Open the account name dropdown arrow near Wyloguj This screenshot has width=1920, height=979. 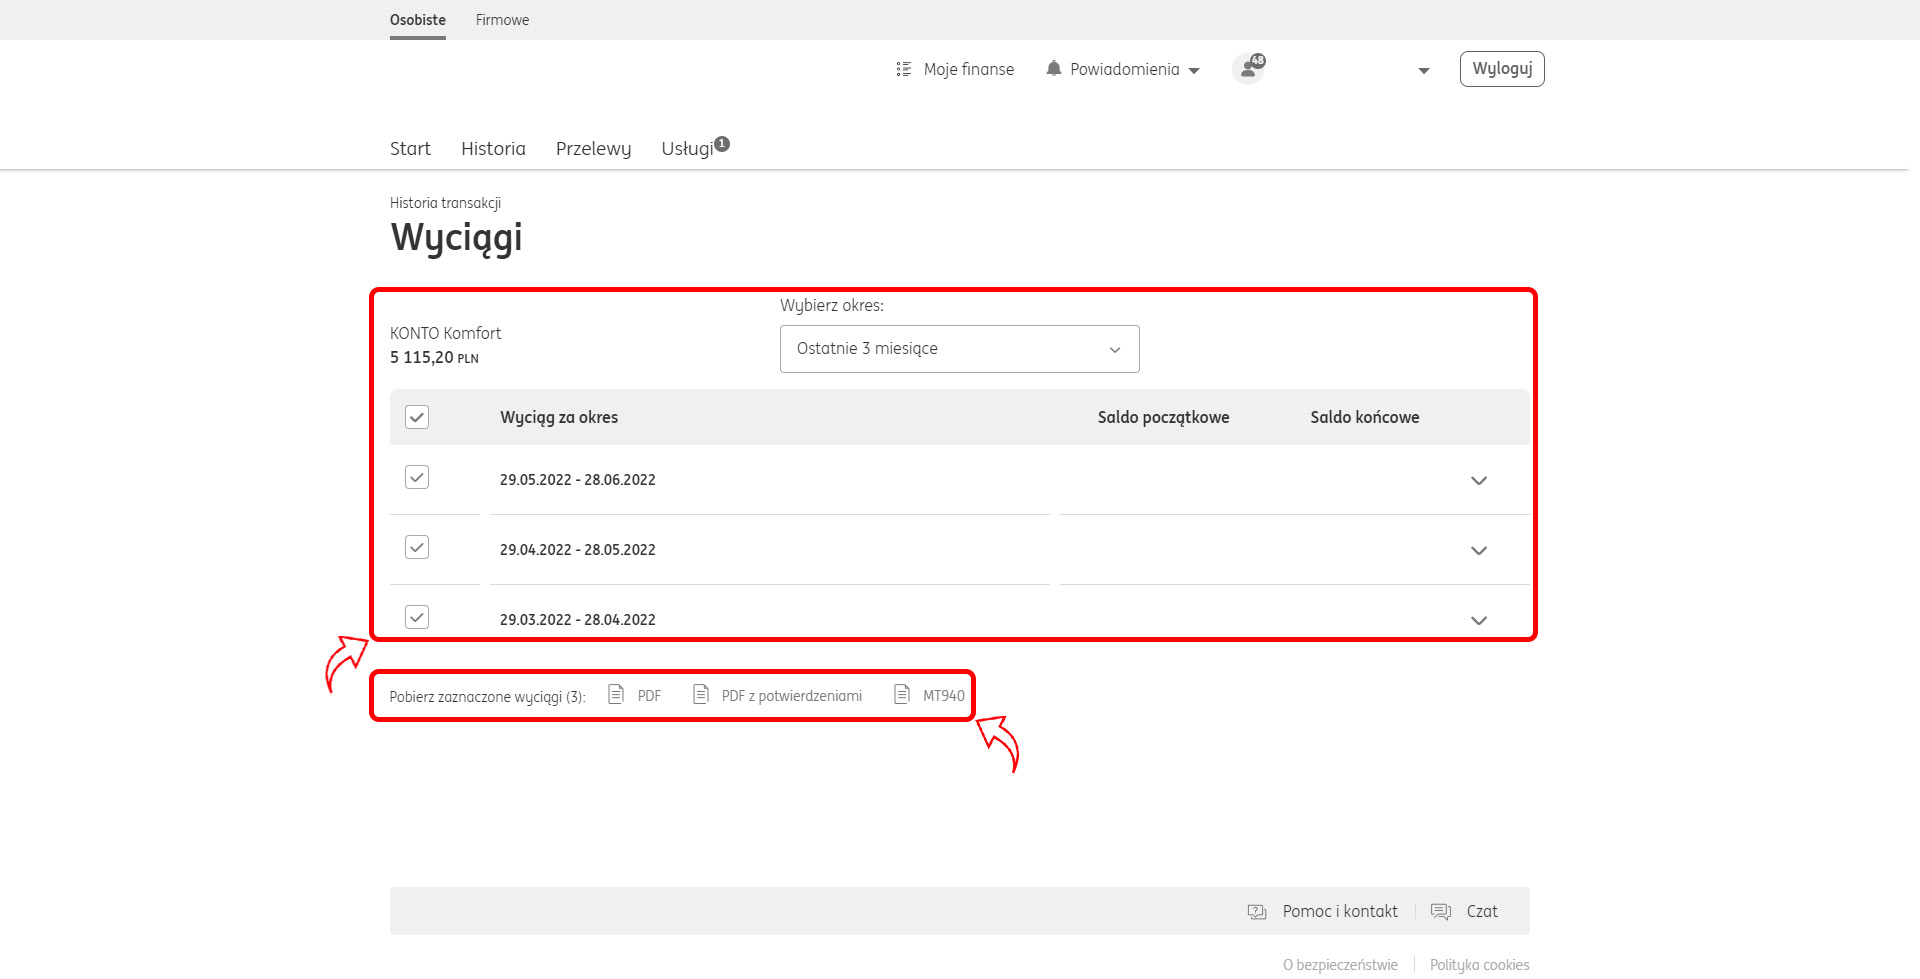(x=1423, y=71)
